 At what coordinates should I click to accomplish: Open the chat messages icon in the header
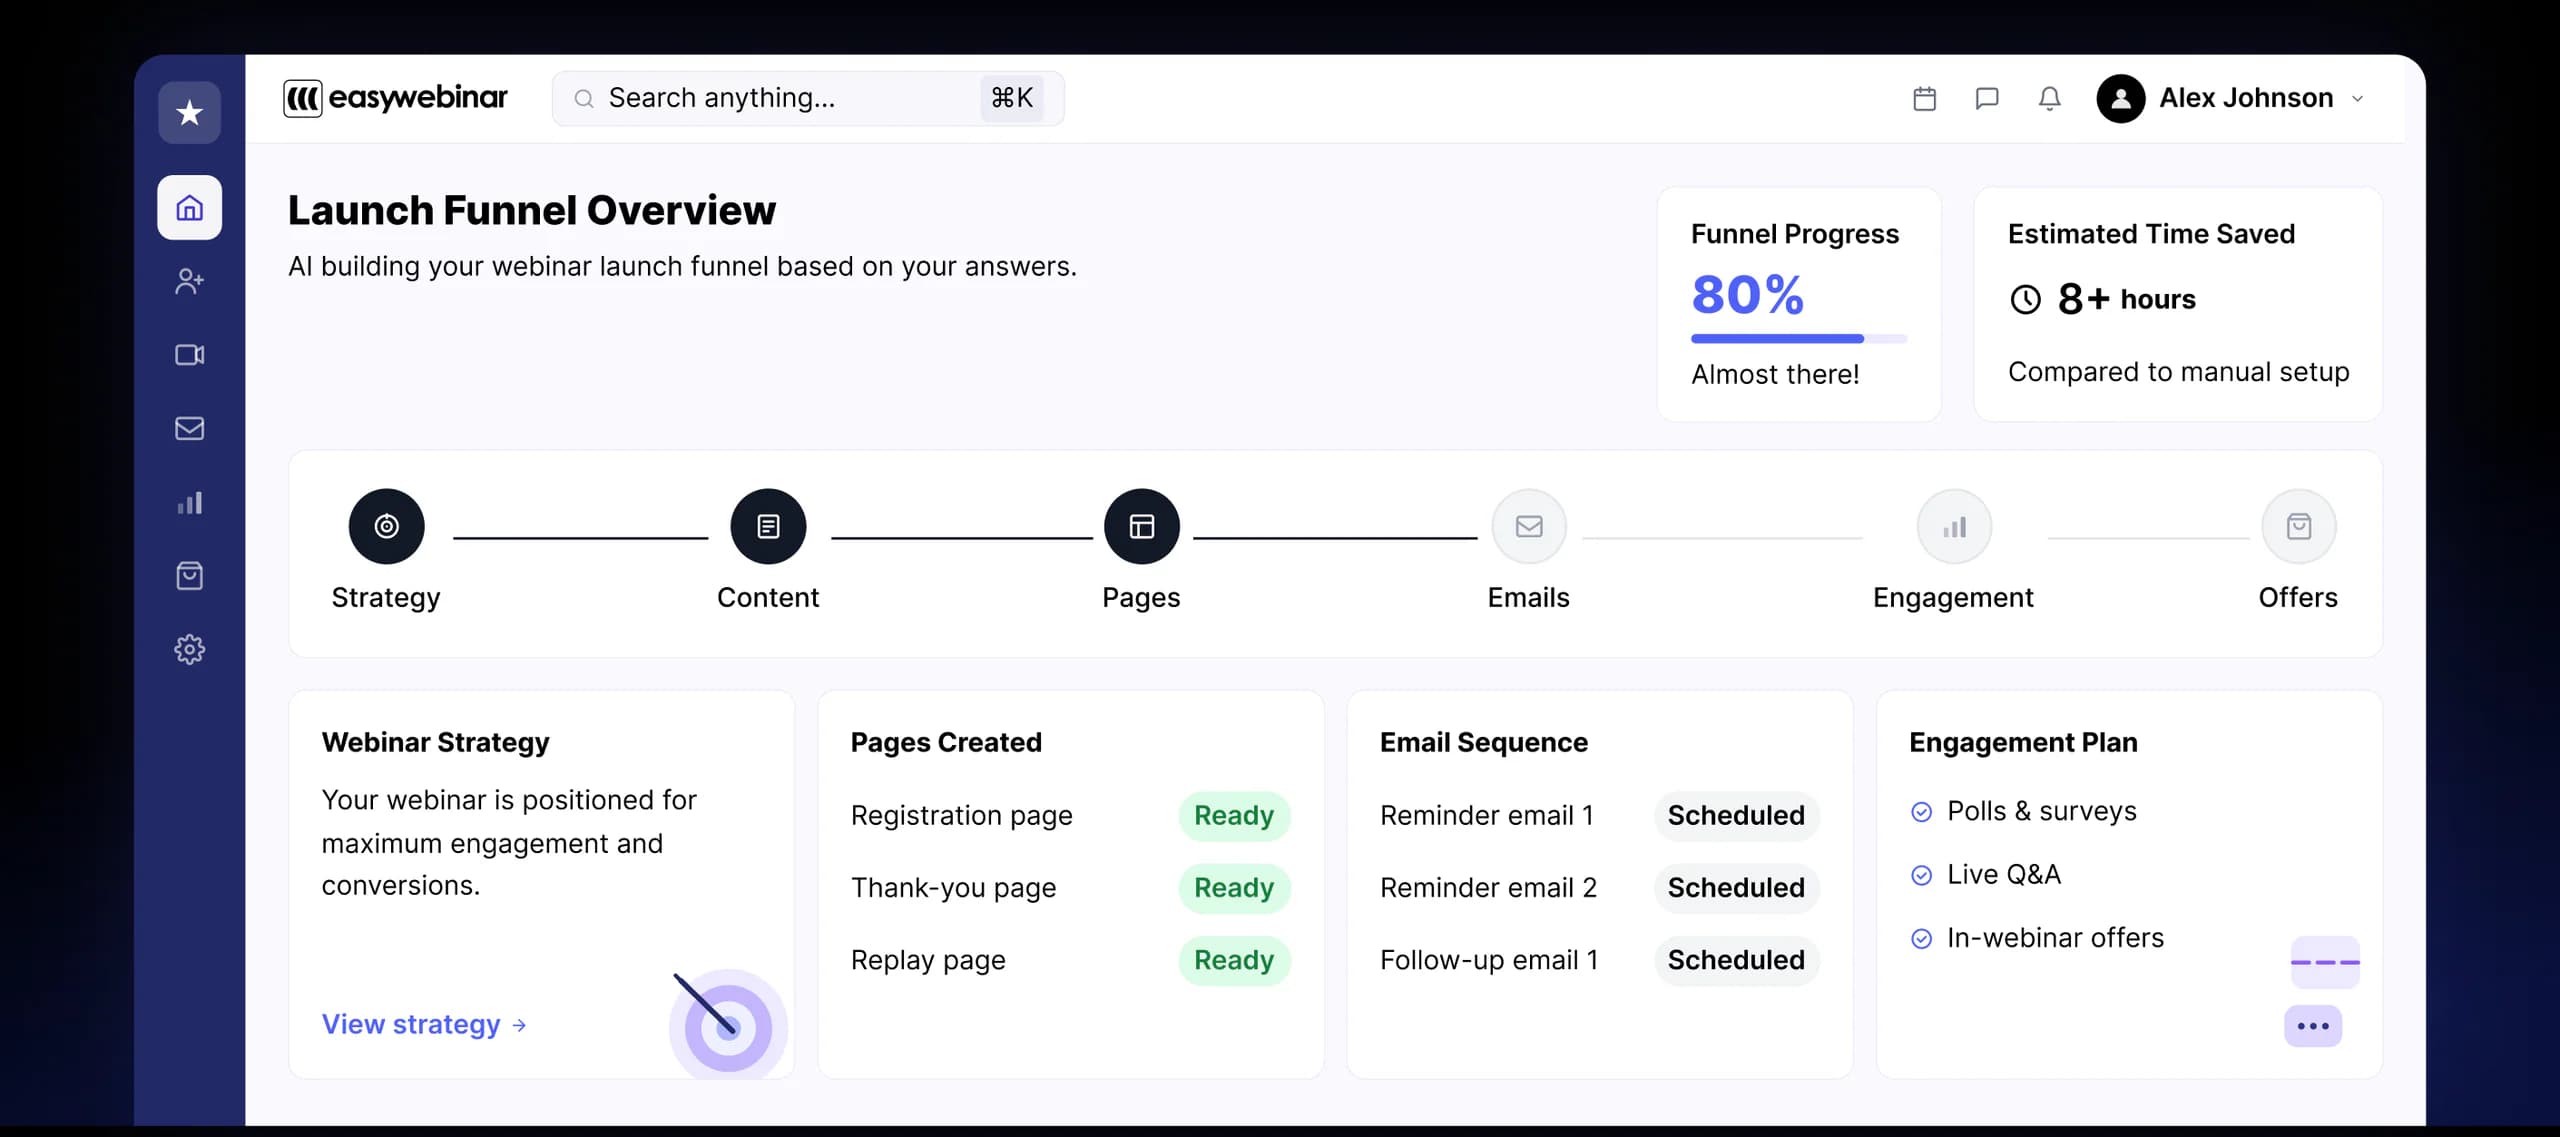click(x=1987, y=98)
